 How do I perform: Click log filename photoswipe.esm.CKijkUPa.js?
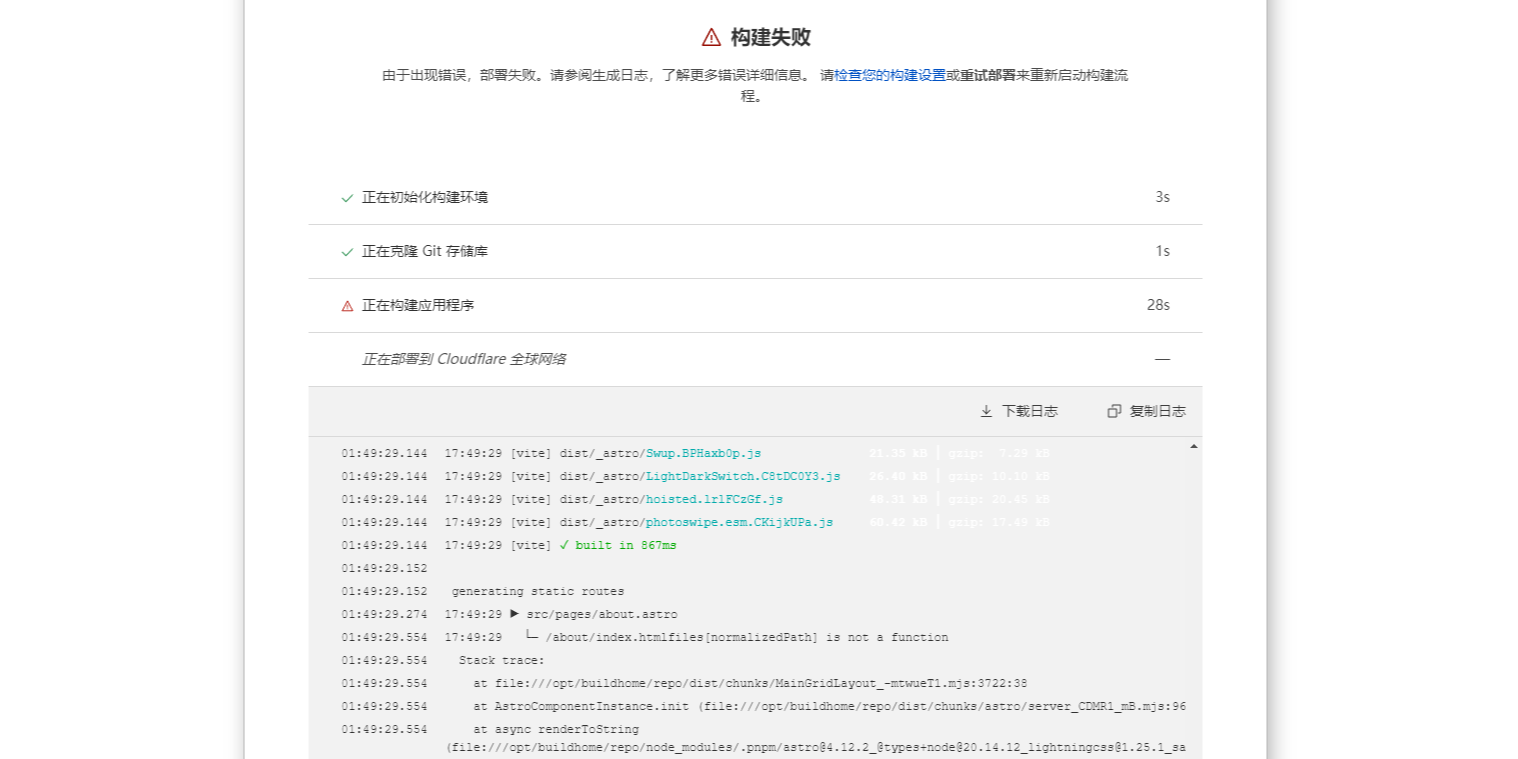pyautogui.click(x=739, y=522)
